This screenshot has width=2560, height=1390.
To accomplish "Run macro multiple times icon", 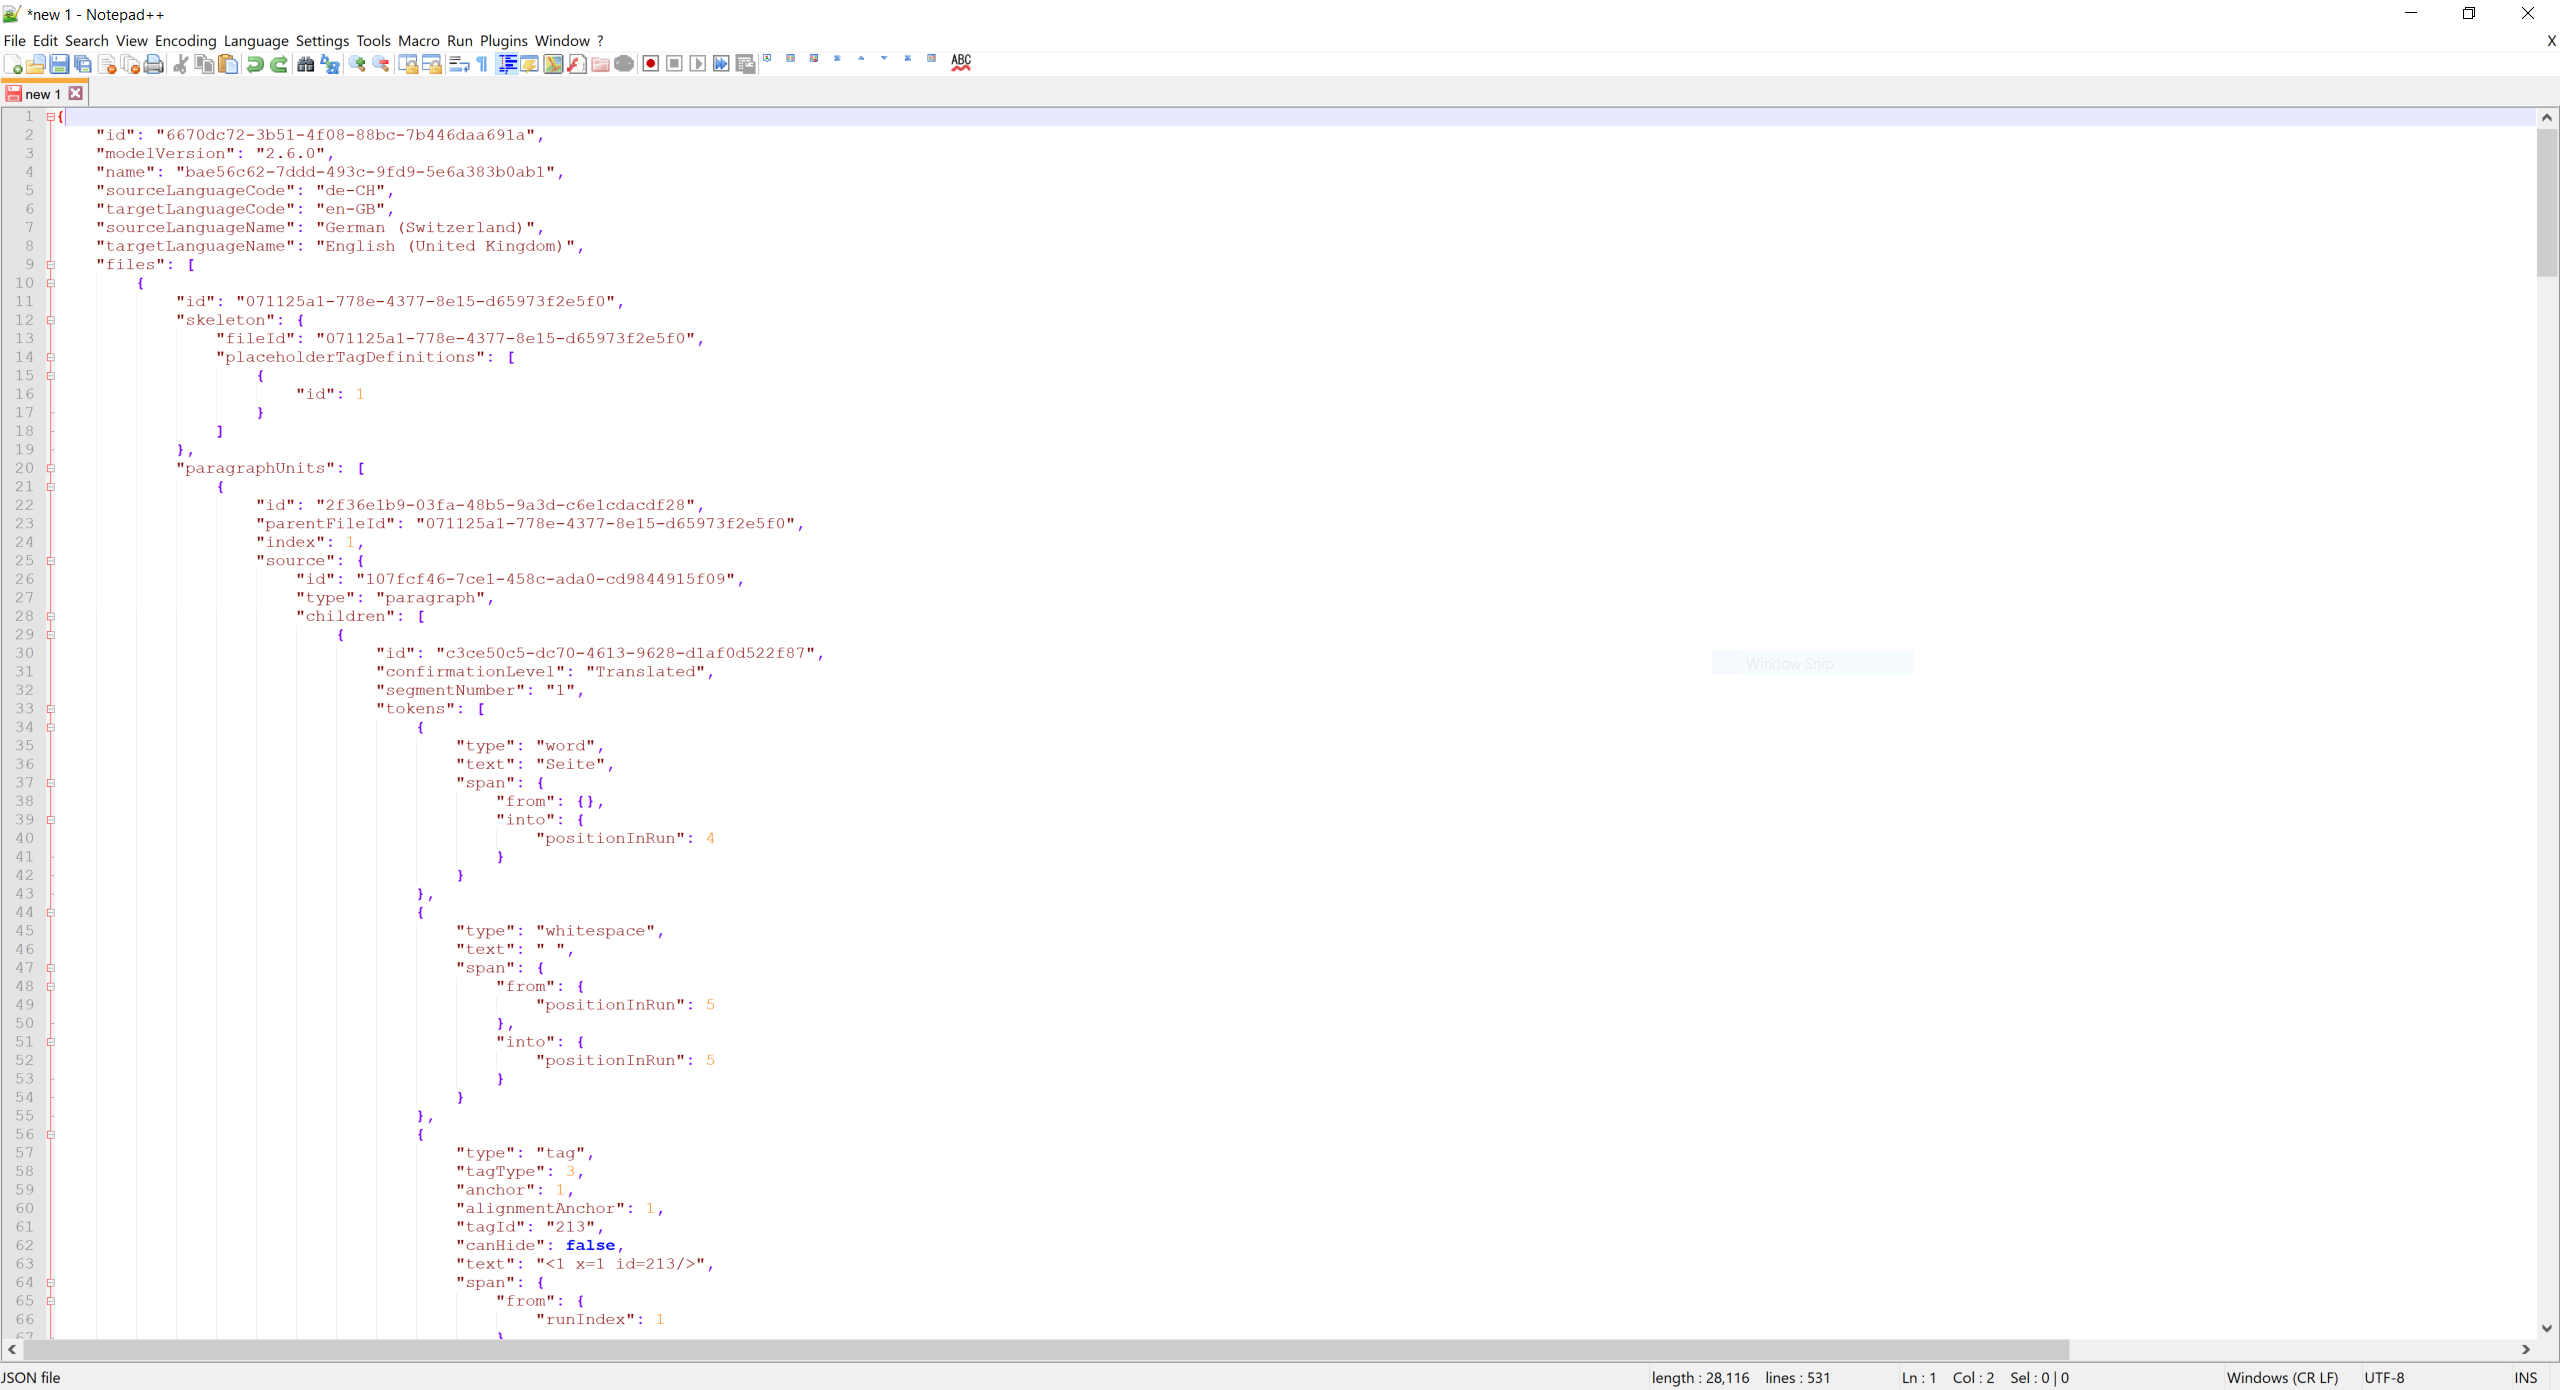I will (721, 64).
